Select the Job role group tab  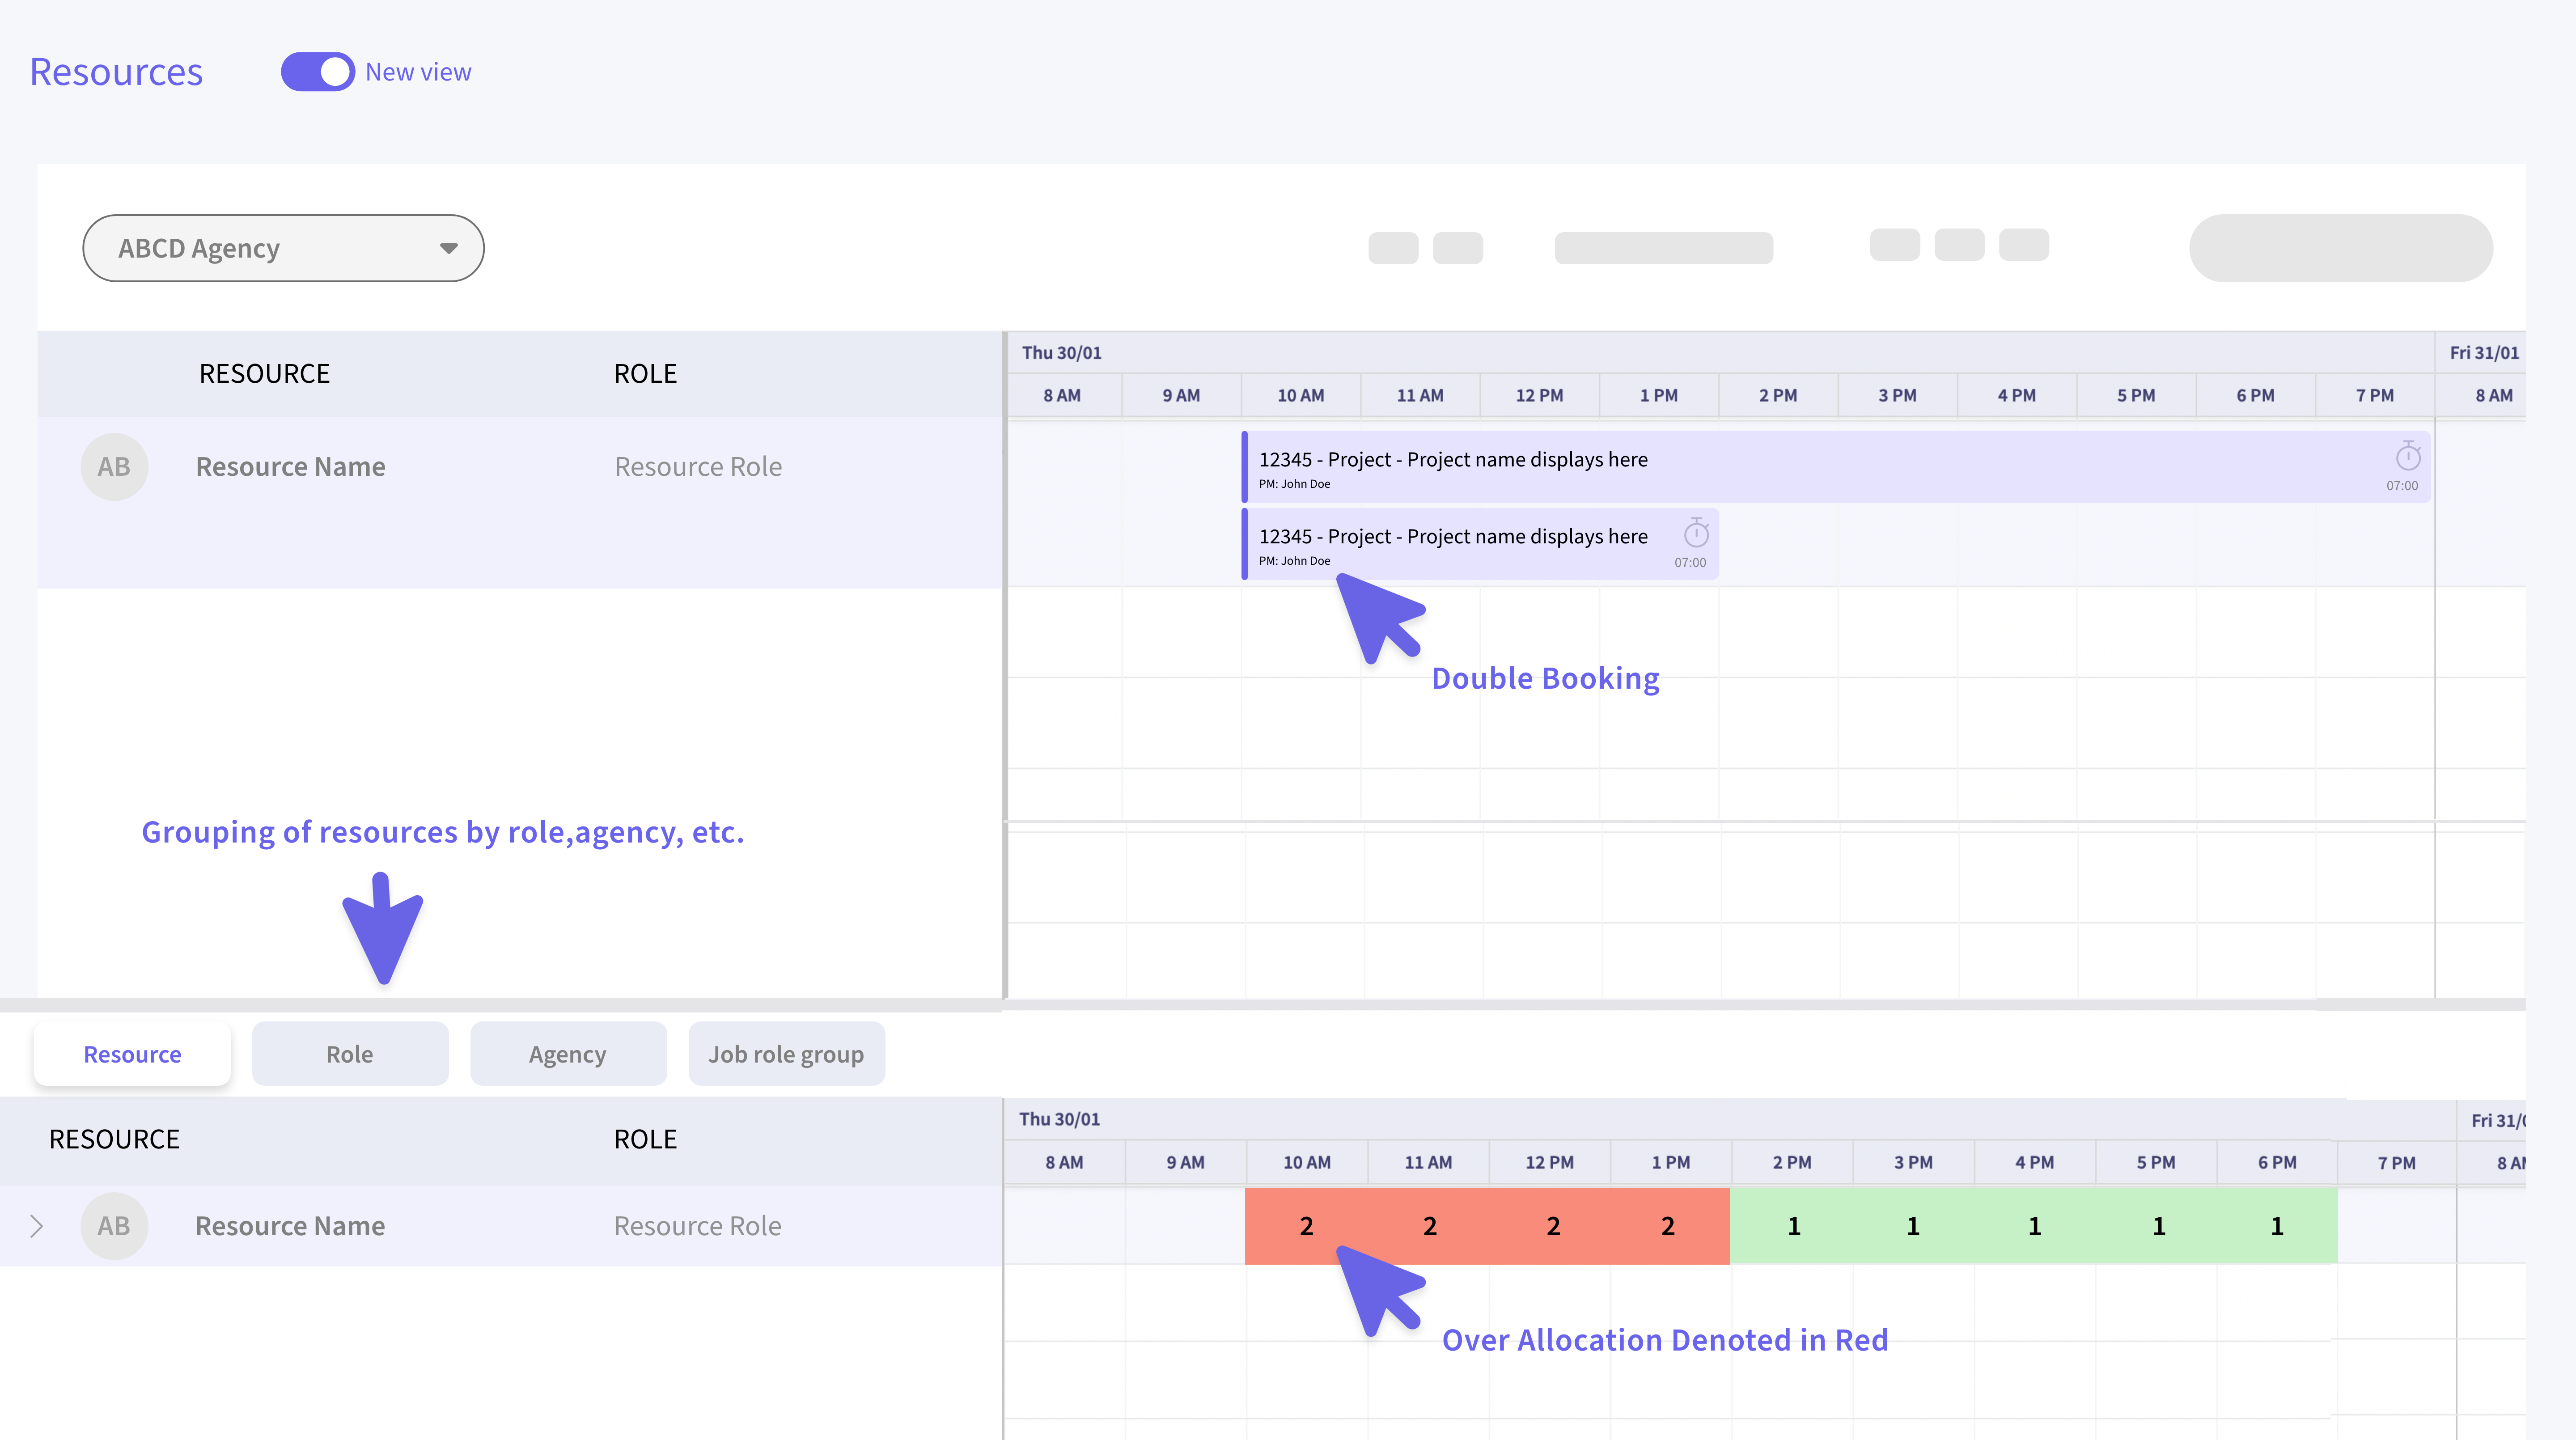[786, 1054]
